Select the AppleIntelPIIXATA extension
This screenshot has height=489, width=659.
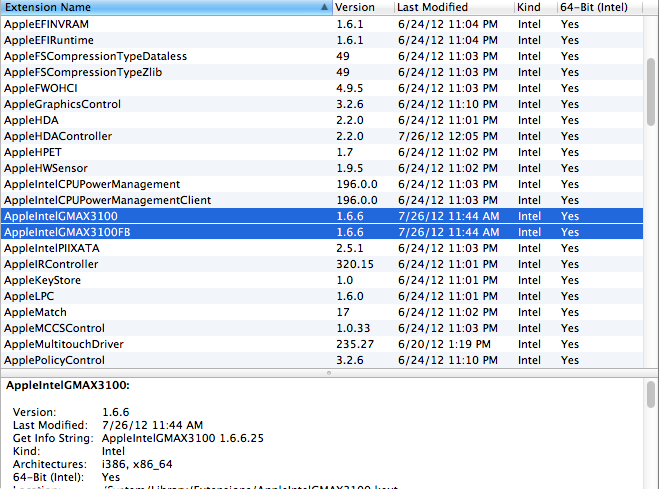[322, 248]
